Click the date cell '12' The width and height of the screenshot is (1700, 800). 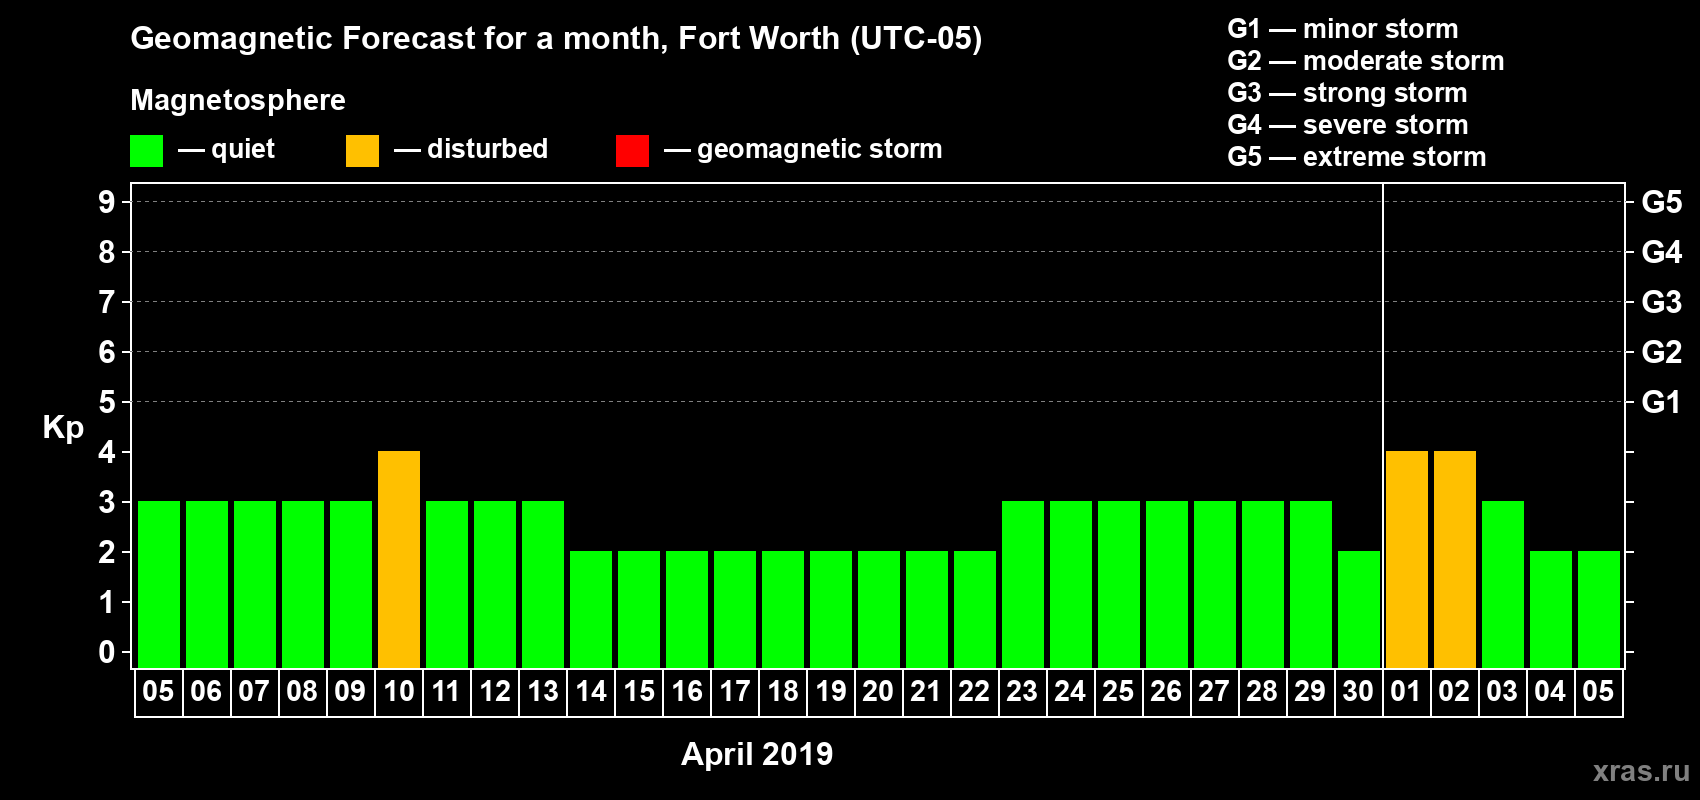[x=495, y=692]
